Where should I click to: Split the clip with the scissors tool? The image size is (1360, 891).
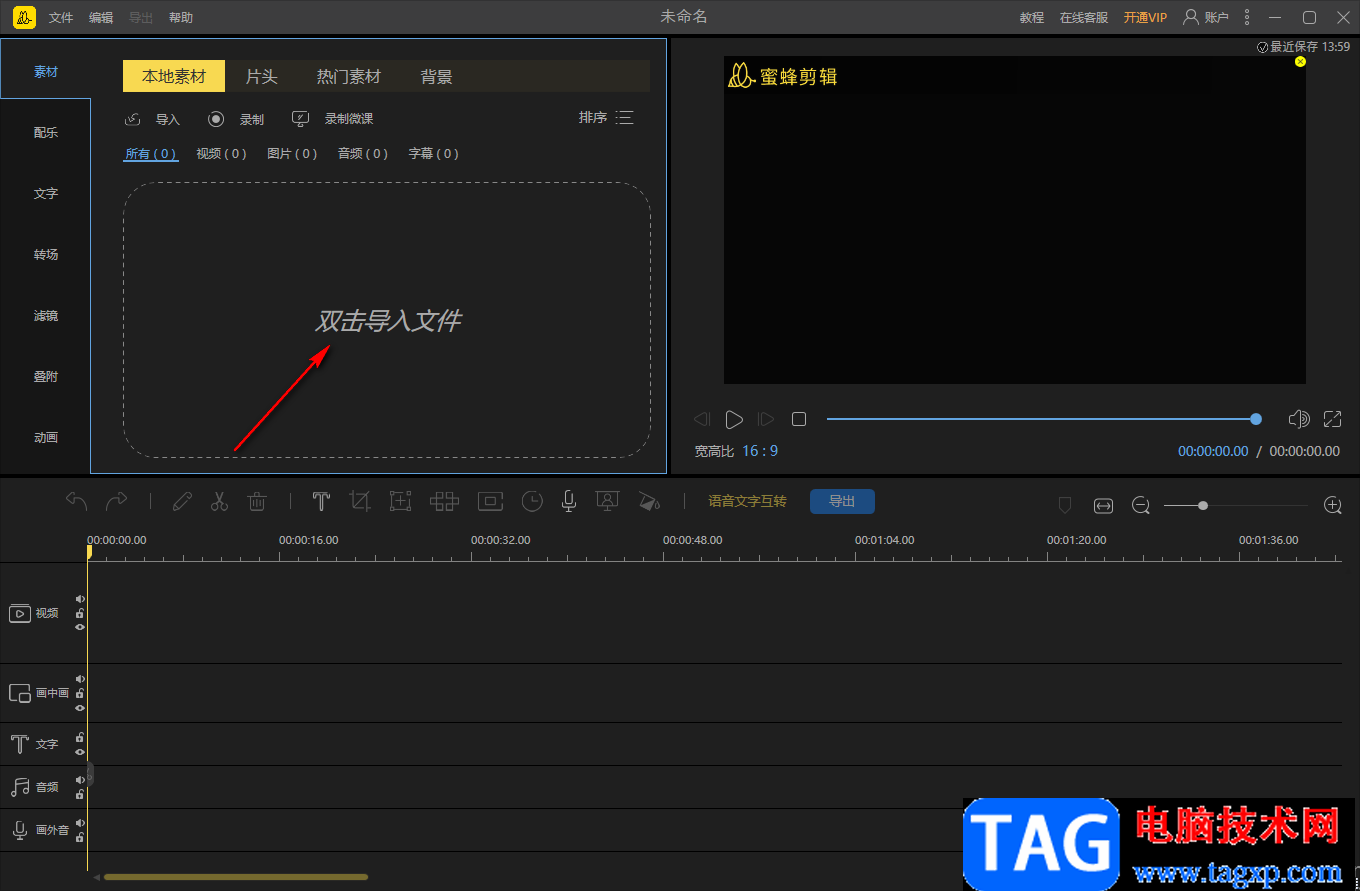[220, 501]
